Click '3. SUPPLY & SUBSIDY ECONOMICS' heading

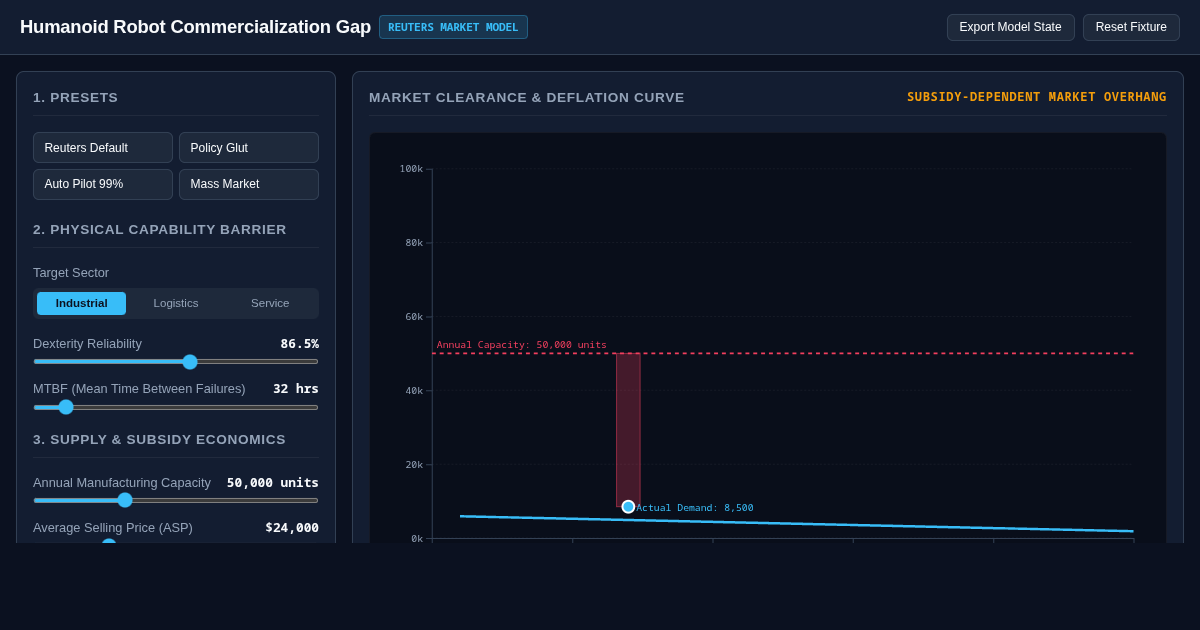159,439
